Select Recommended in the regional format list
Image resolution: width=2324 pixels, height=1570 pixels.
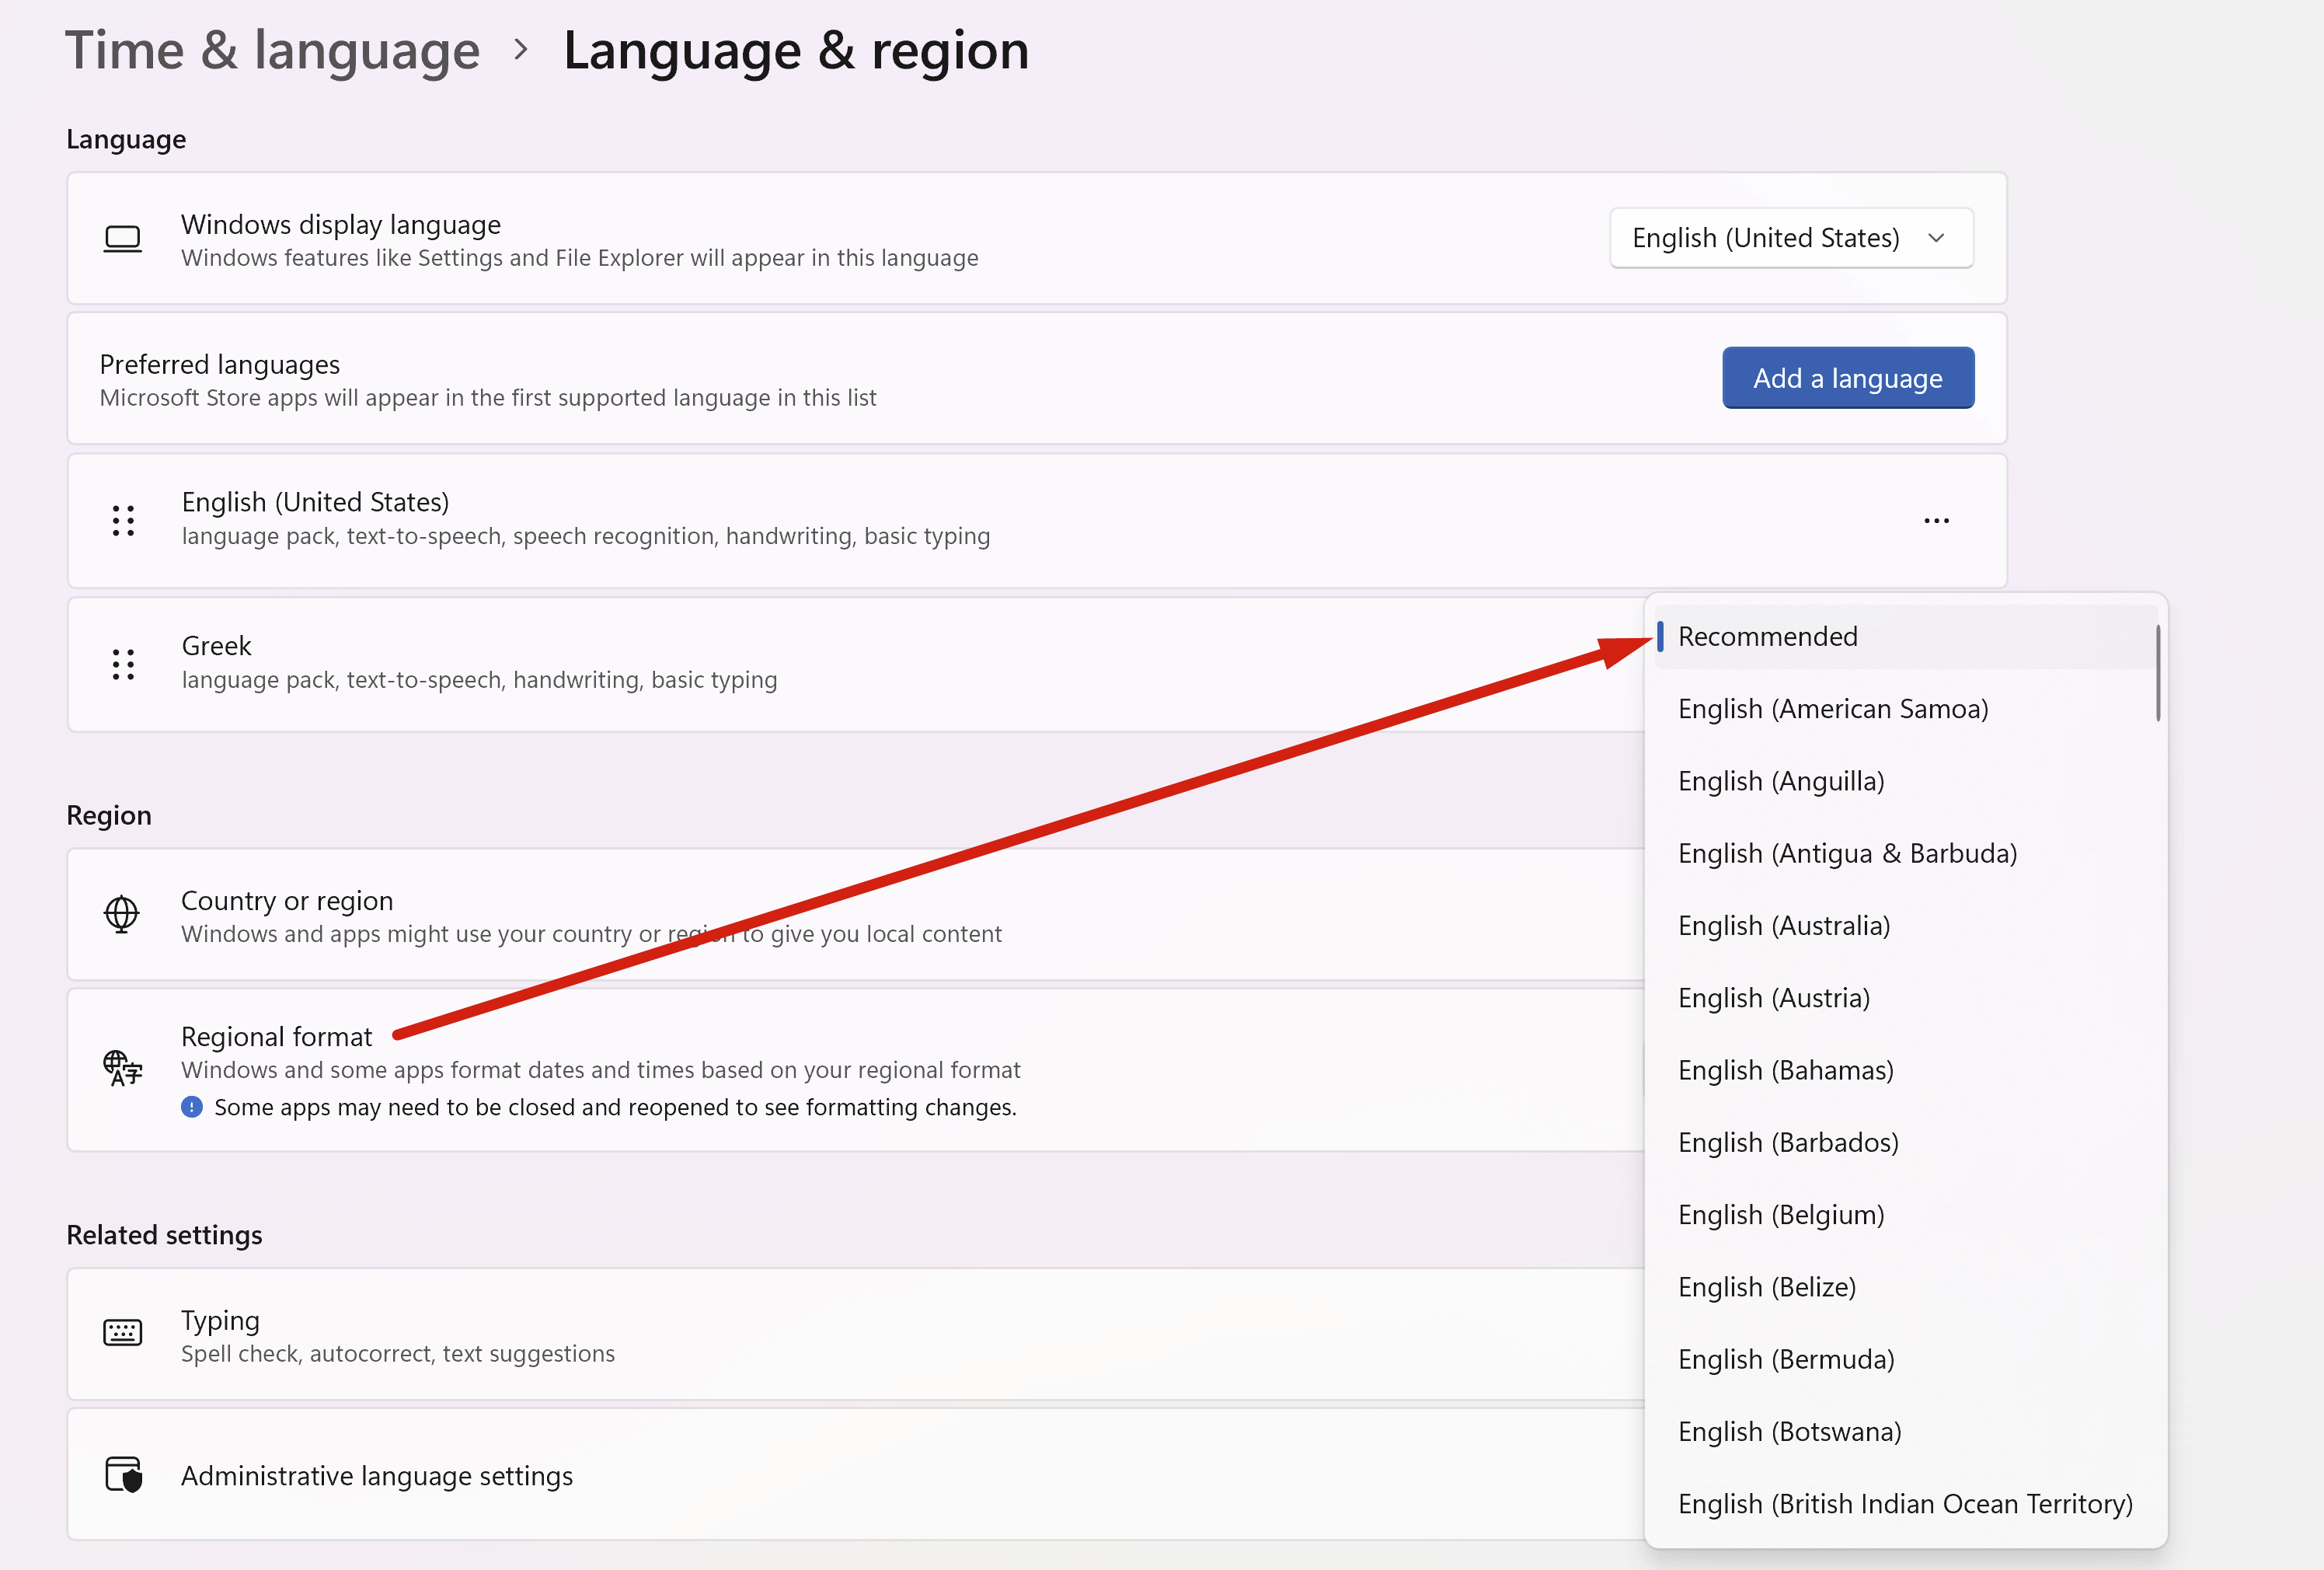click(x=1767, y=636)
